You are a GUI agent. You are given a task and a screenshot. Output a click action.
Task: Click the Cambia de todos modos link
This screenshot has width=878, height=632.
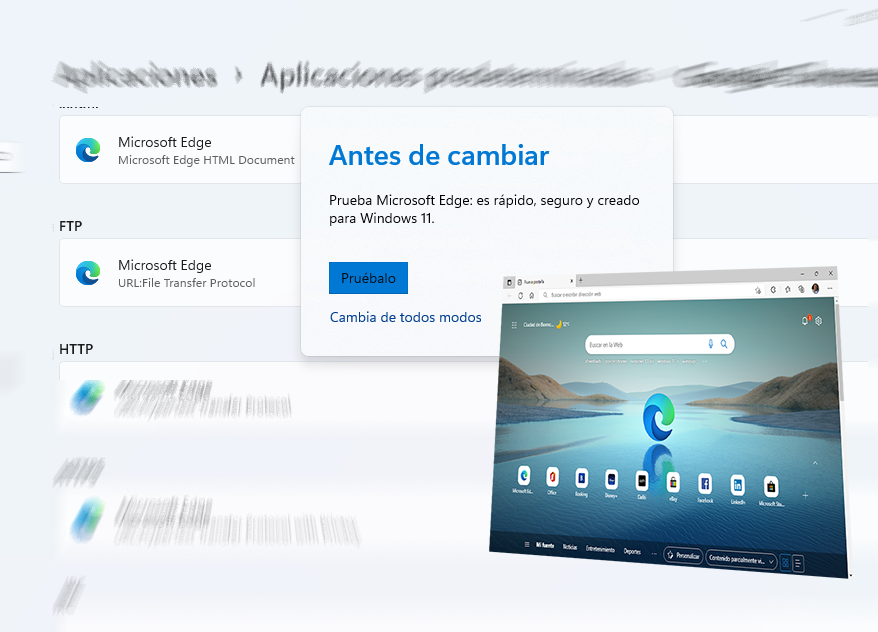click(405, 317)
